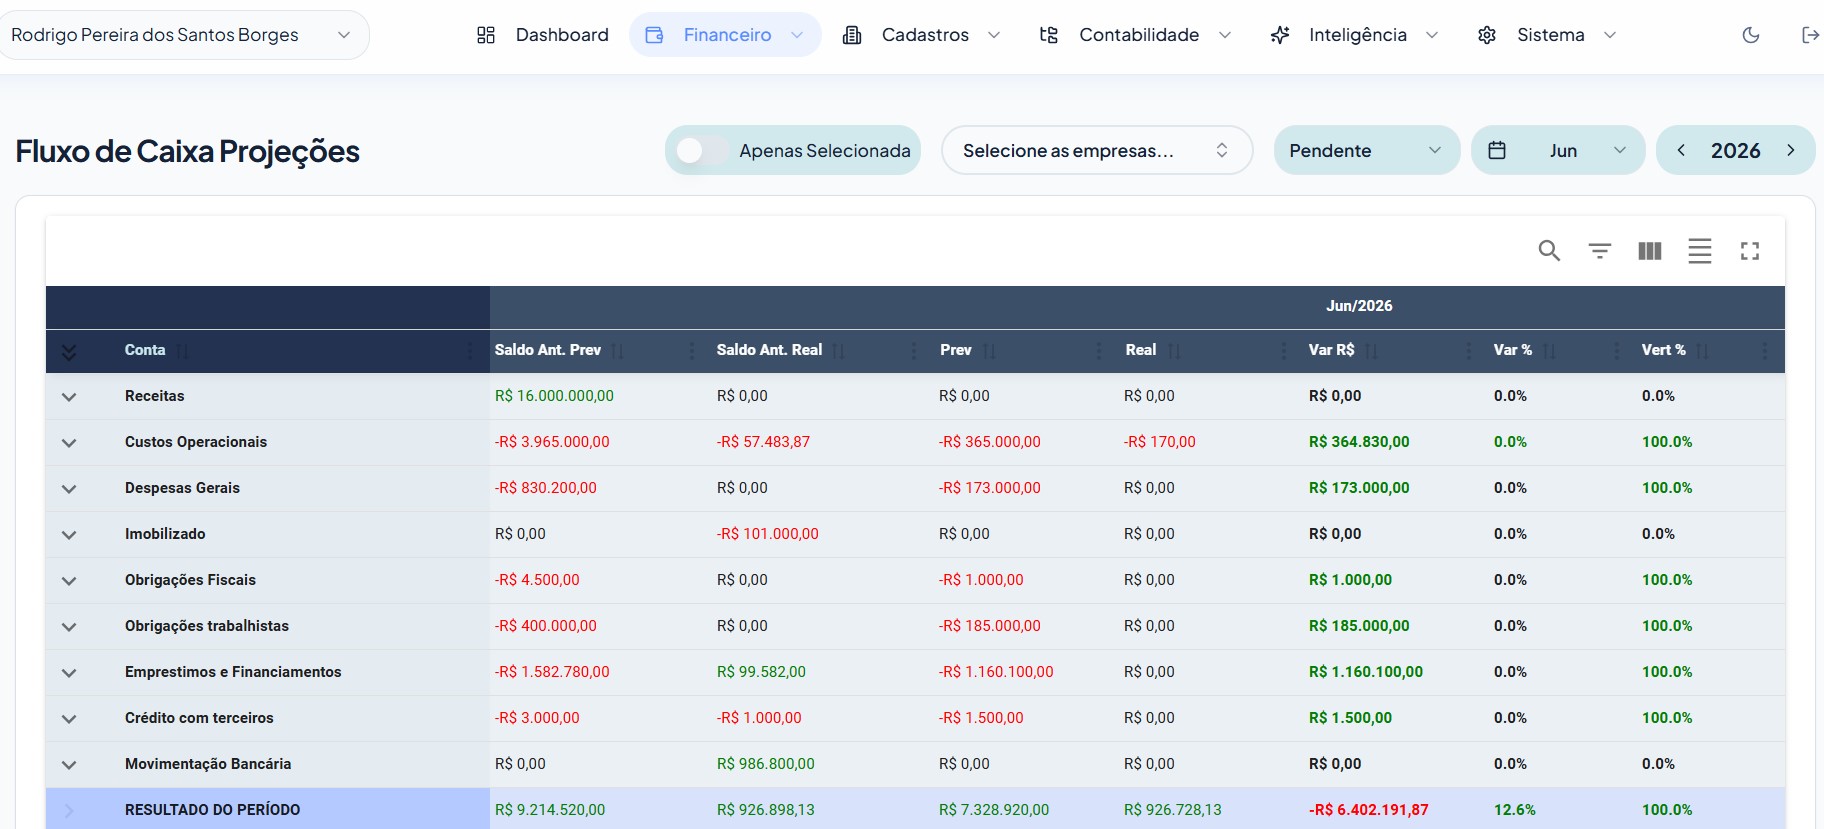The width and height of the screenshot is (1824, 829).
Task: Click the 2026 year label
Action: [x=1735, y=150]
